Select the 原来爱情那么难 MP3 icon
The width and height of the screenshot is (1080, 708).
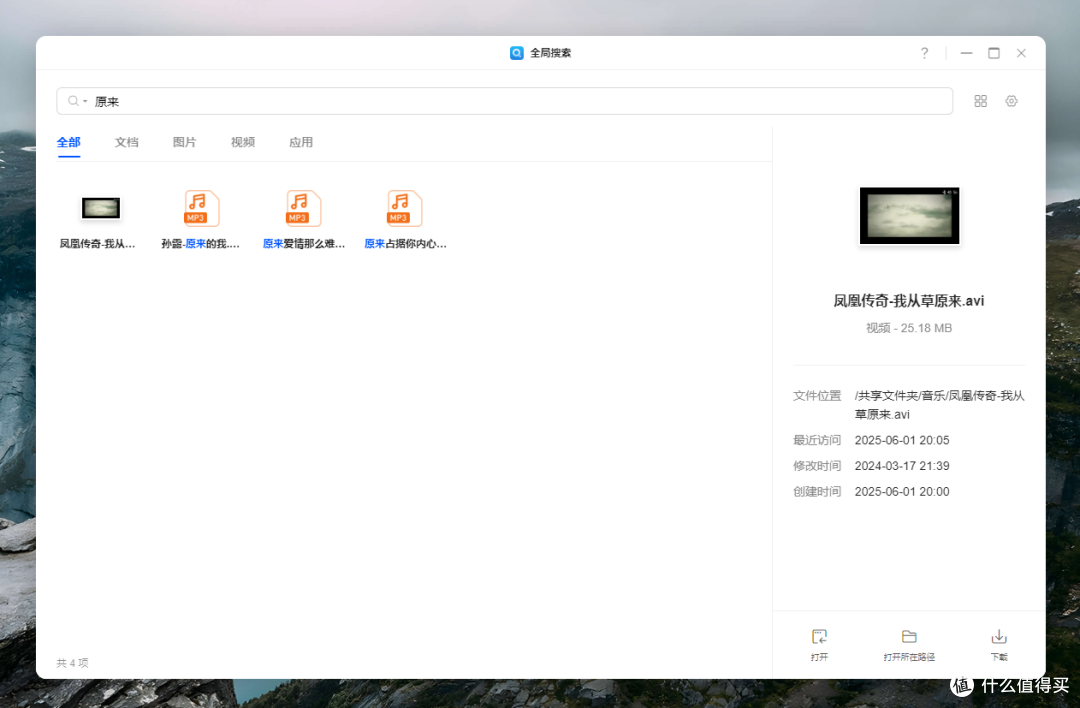[x=303, y=208]
